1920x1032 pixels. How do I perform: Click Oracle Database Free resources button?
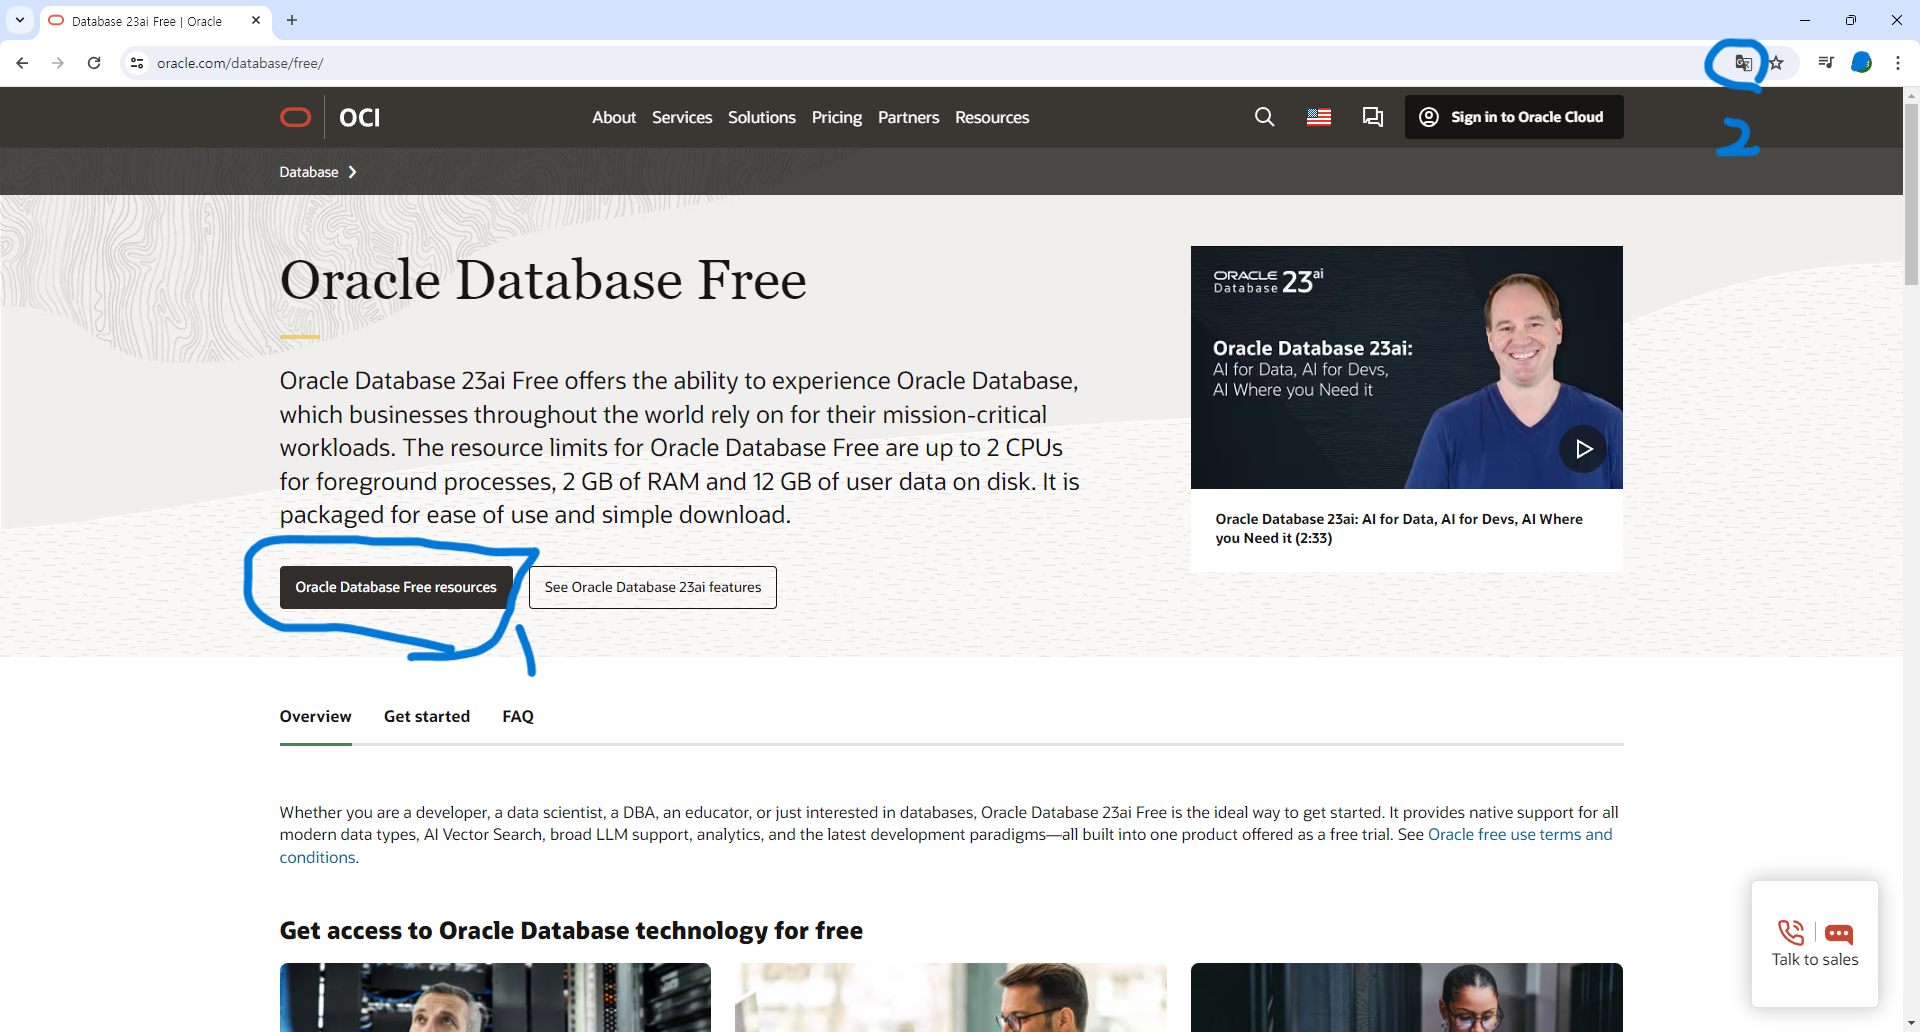click(x=396, y=587)
